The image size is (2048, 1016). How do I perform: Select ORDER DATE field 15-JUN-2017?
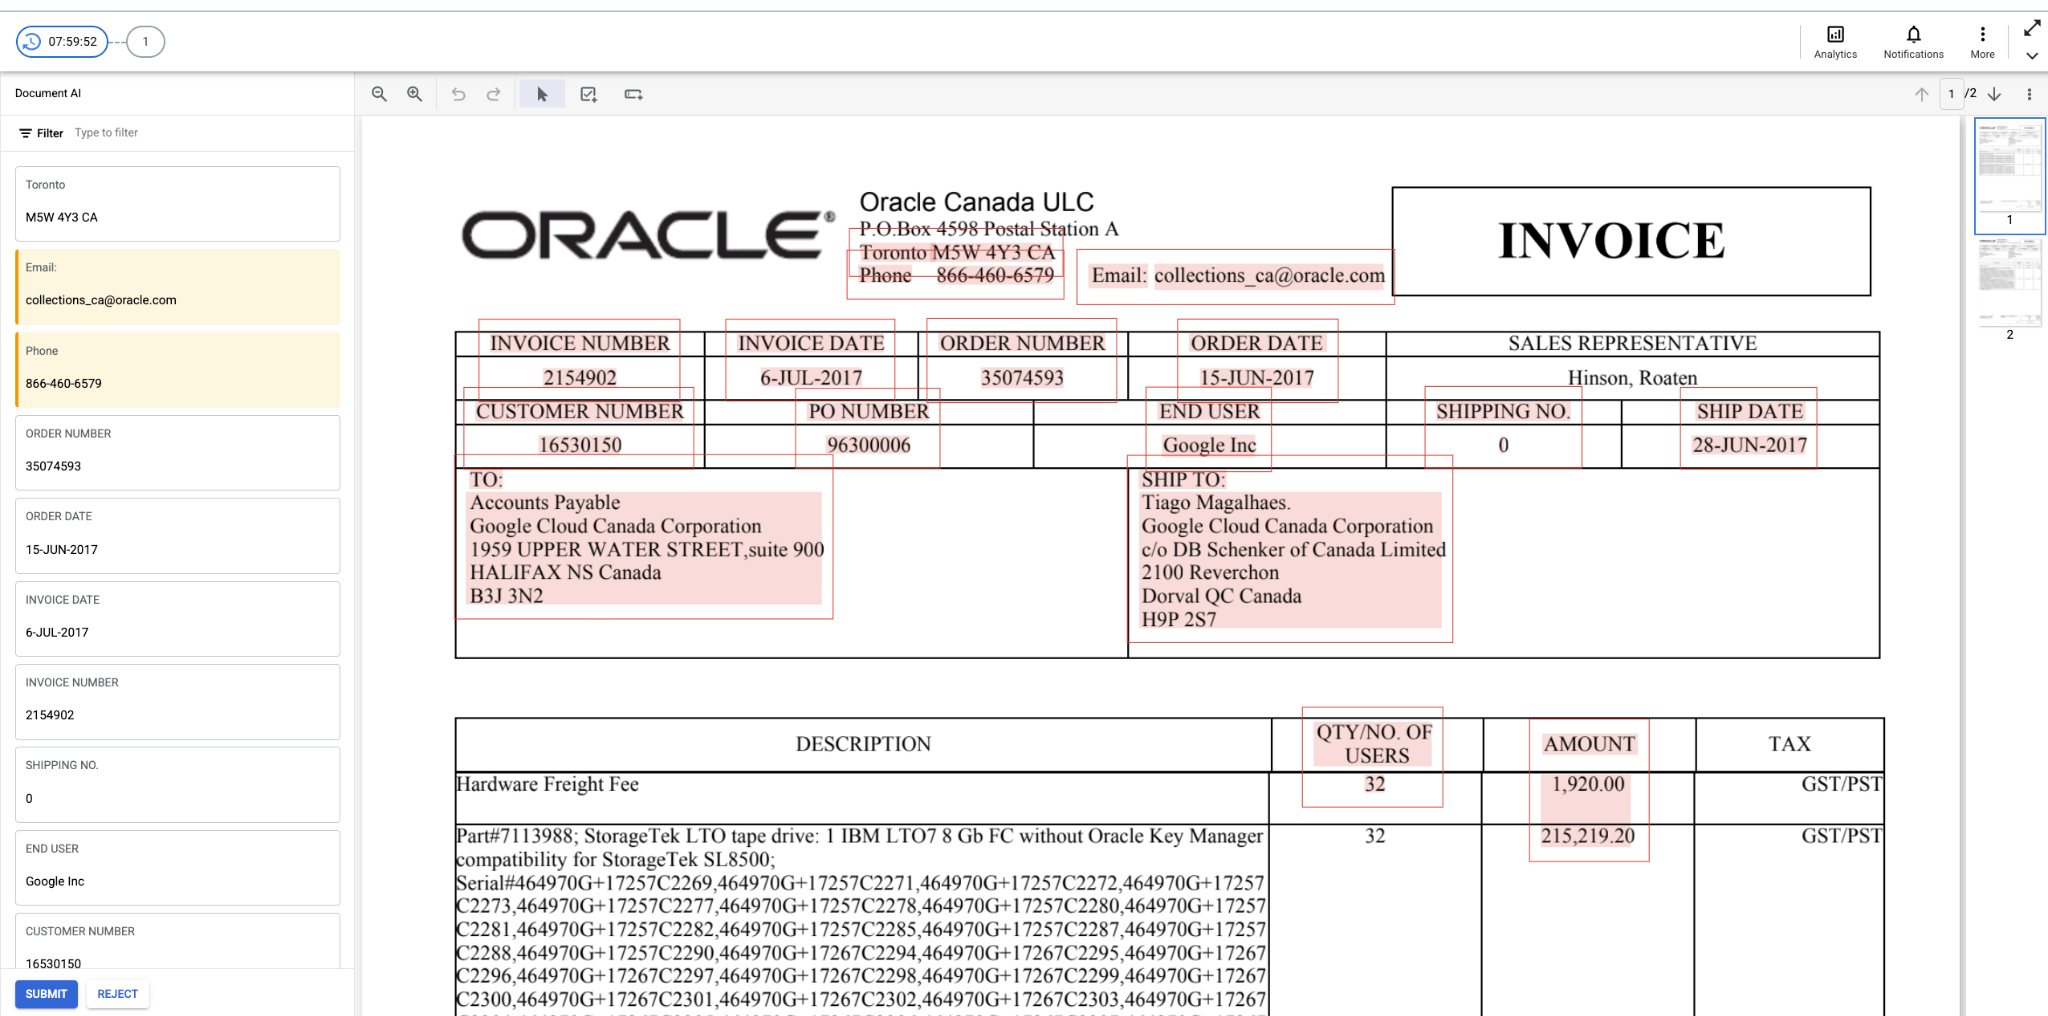tap(178, 535)
